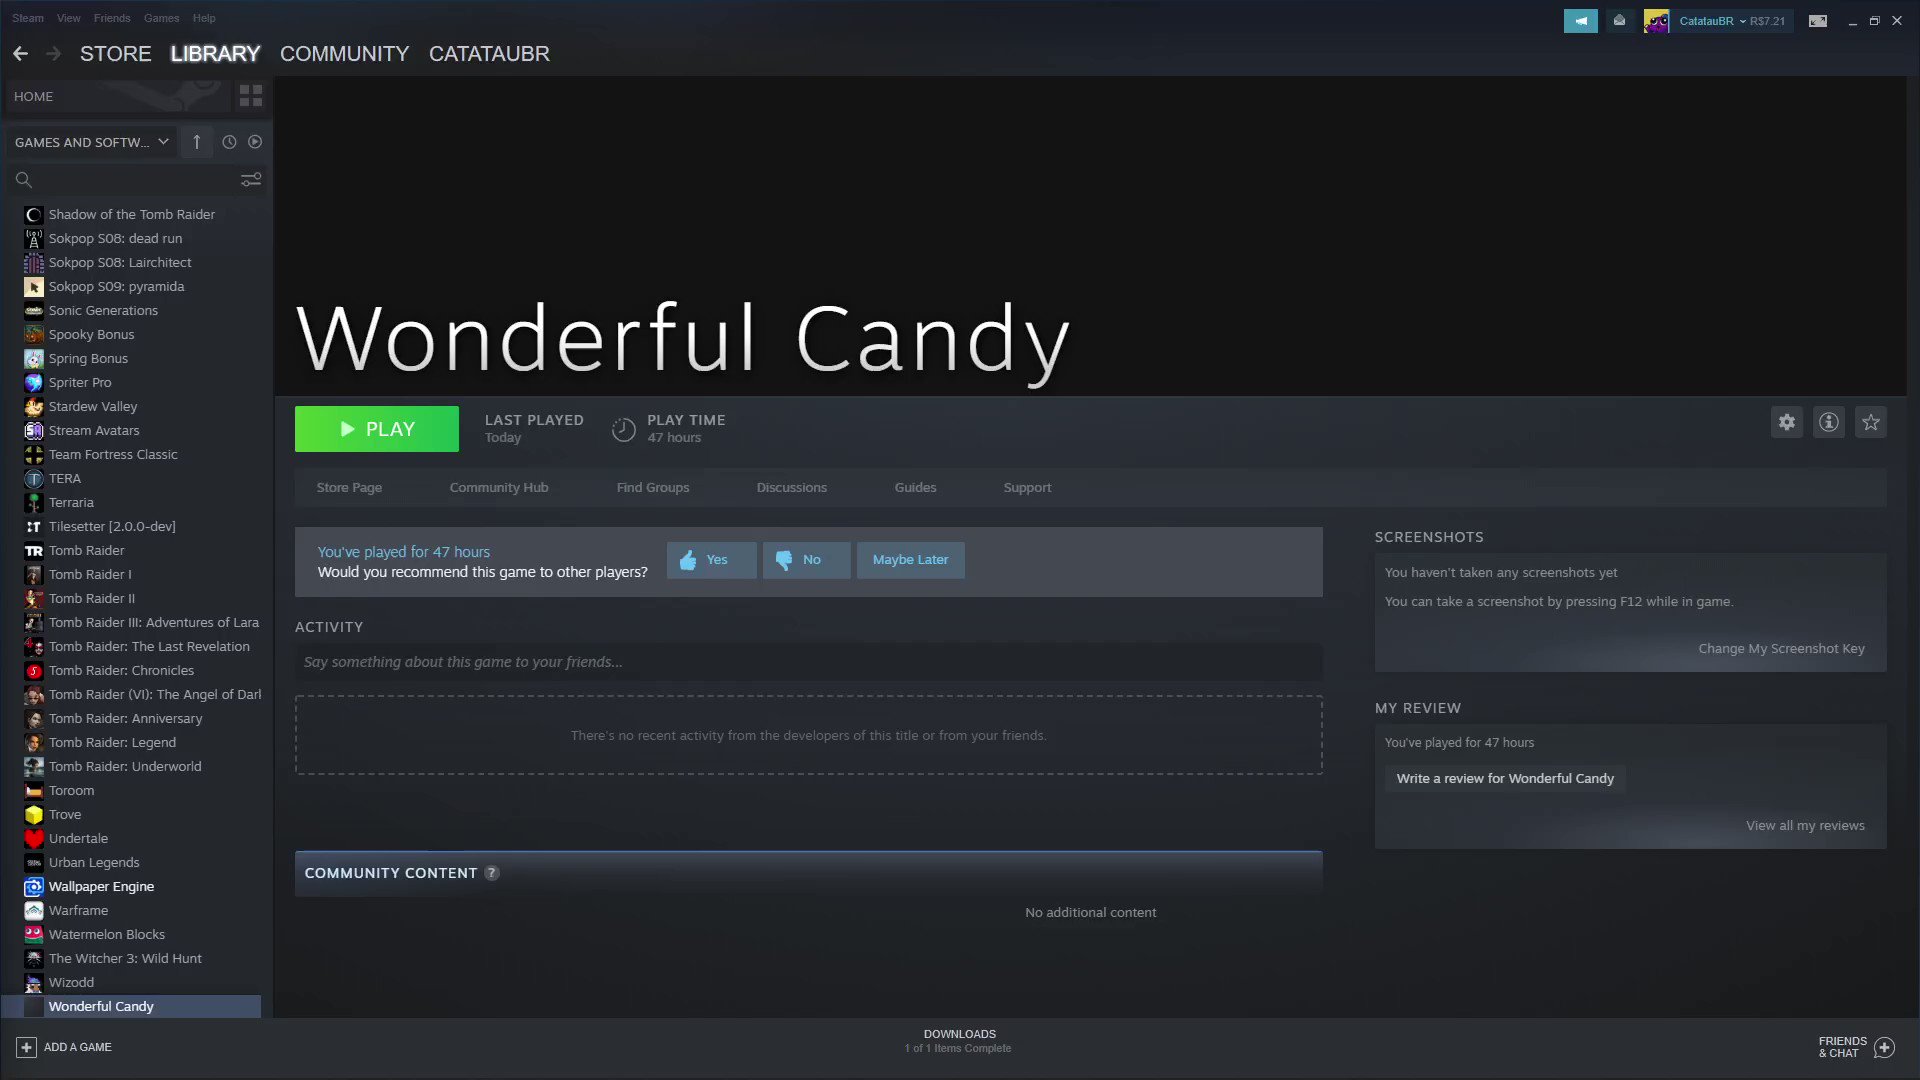
Task: Open the Games and Software filter dropdown
Action: (x=91, y=142)
